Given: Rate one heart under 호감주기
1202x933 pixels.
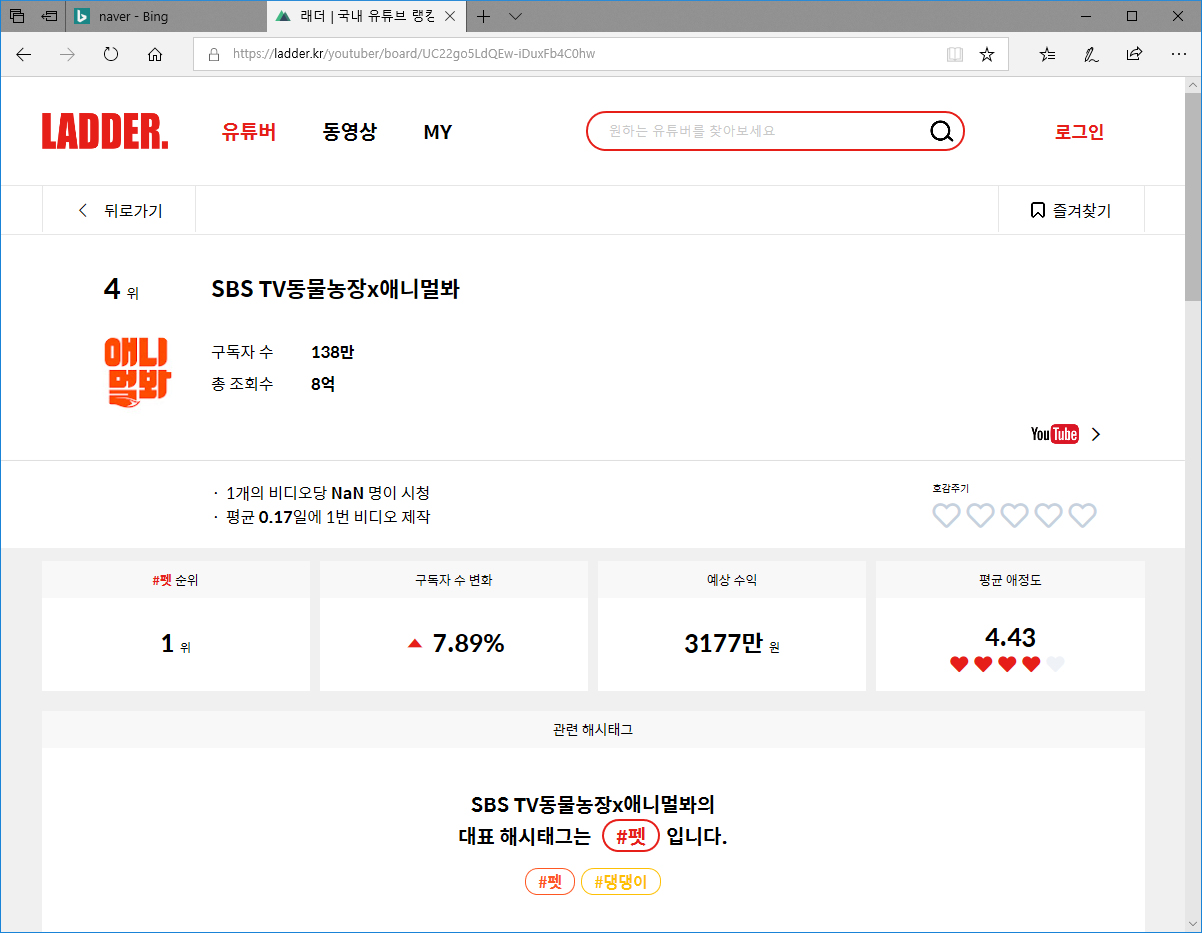Looking at the screenshot, I should pyautogui.click(x=946, y=516).
